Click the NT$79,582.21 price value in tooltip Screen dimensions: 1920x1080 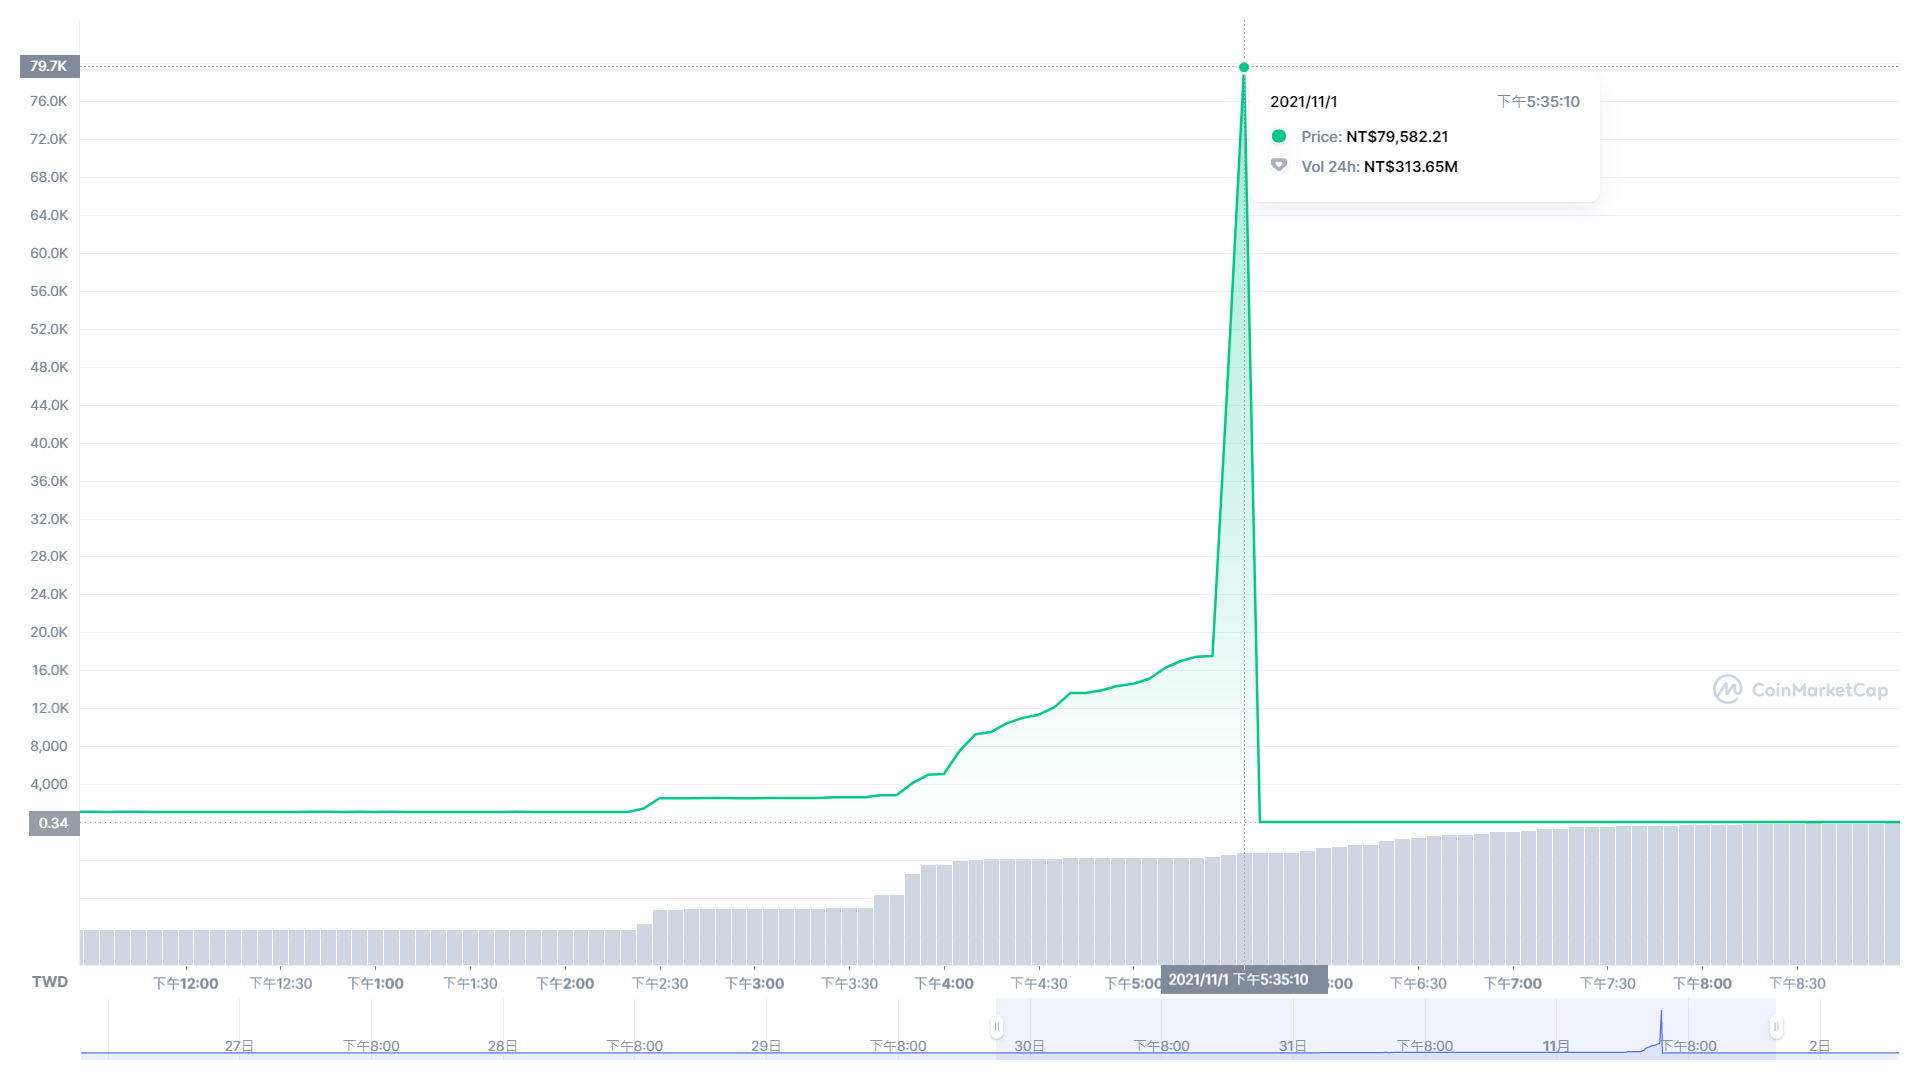coord(1396,136)
